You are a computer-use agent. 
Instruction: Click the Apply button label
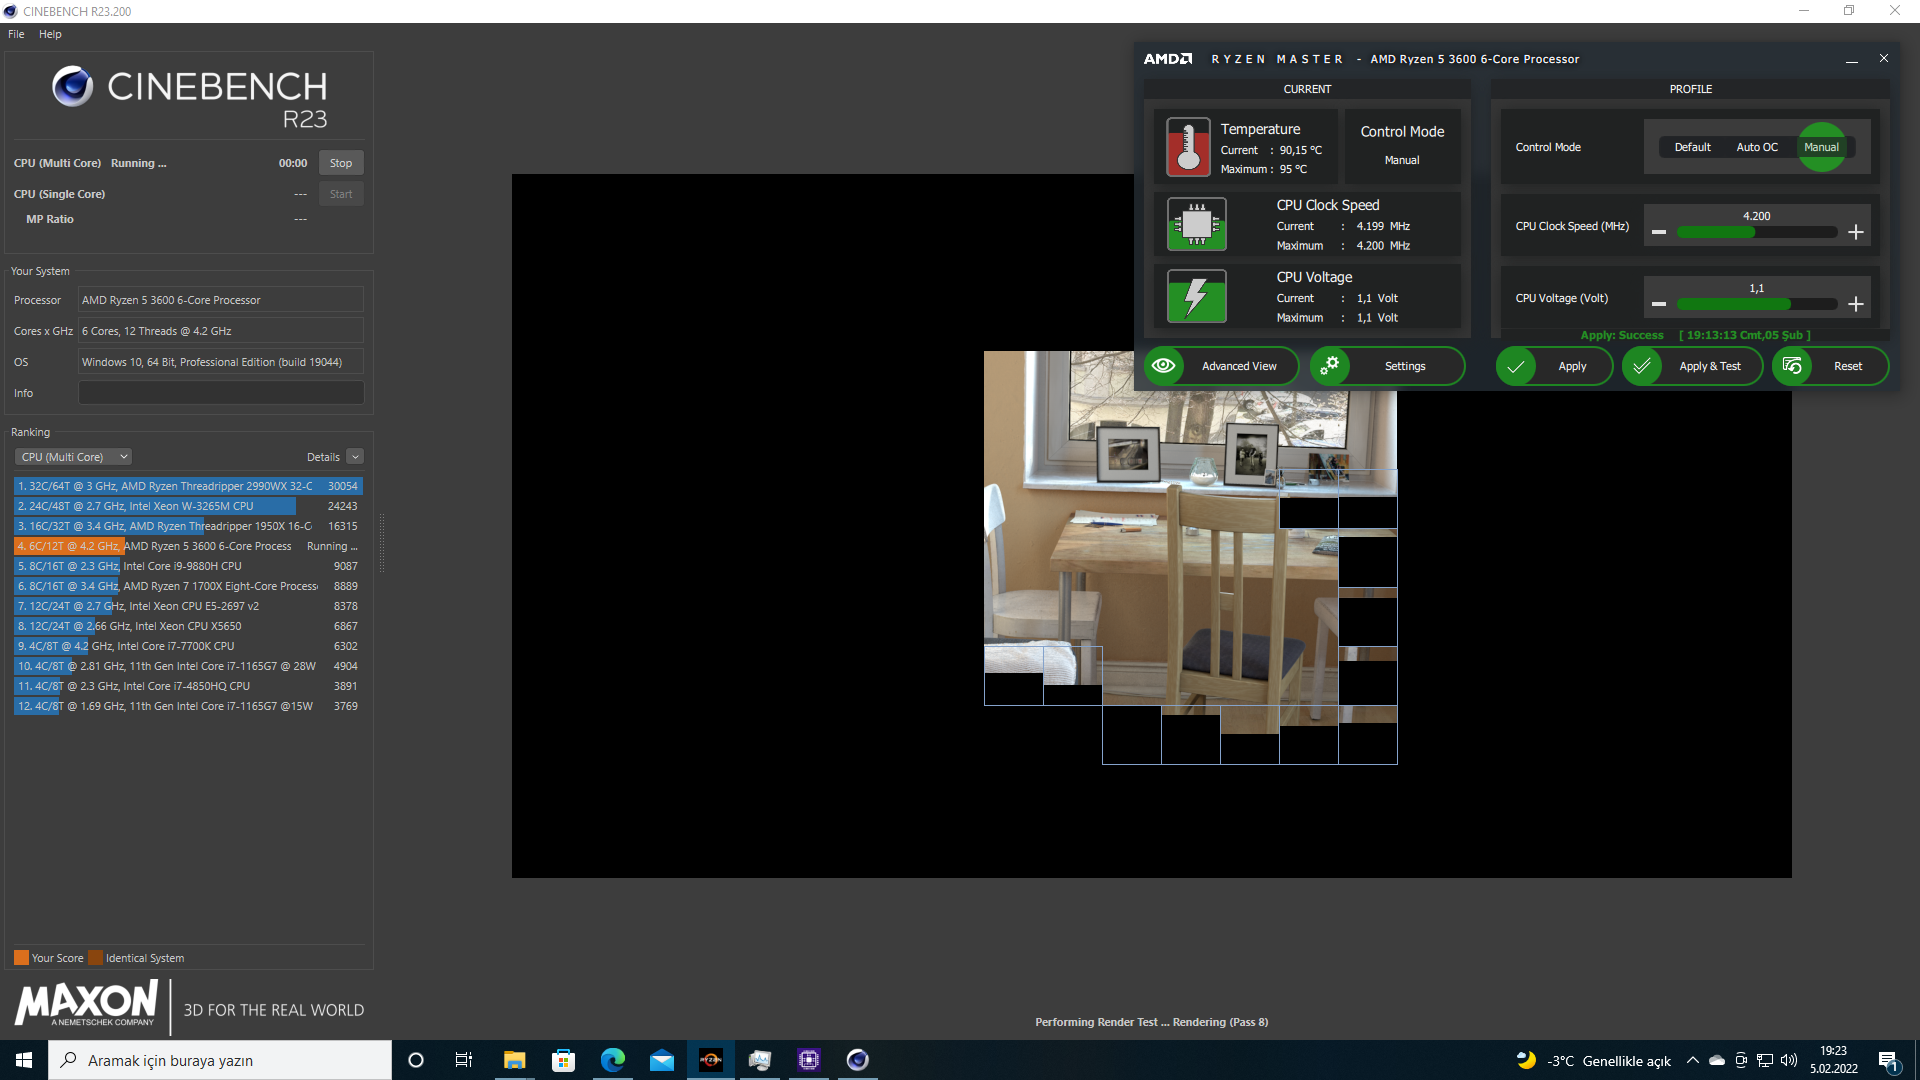coord(1572,366)
